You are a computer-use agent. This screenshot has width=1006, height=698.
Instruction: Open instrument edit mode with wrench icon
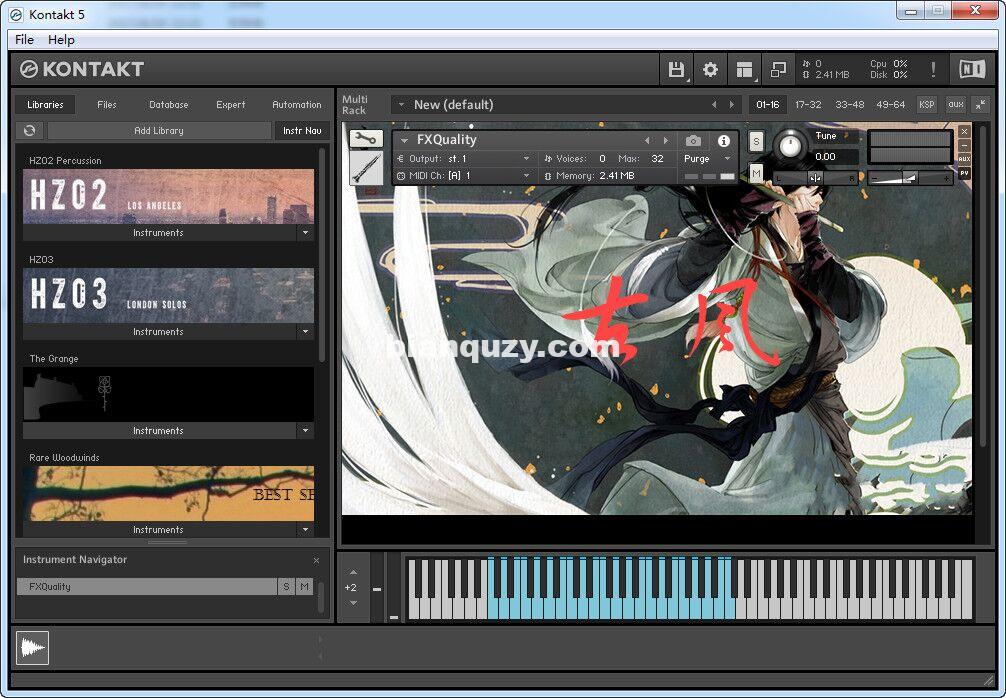point(366,139)
